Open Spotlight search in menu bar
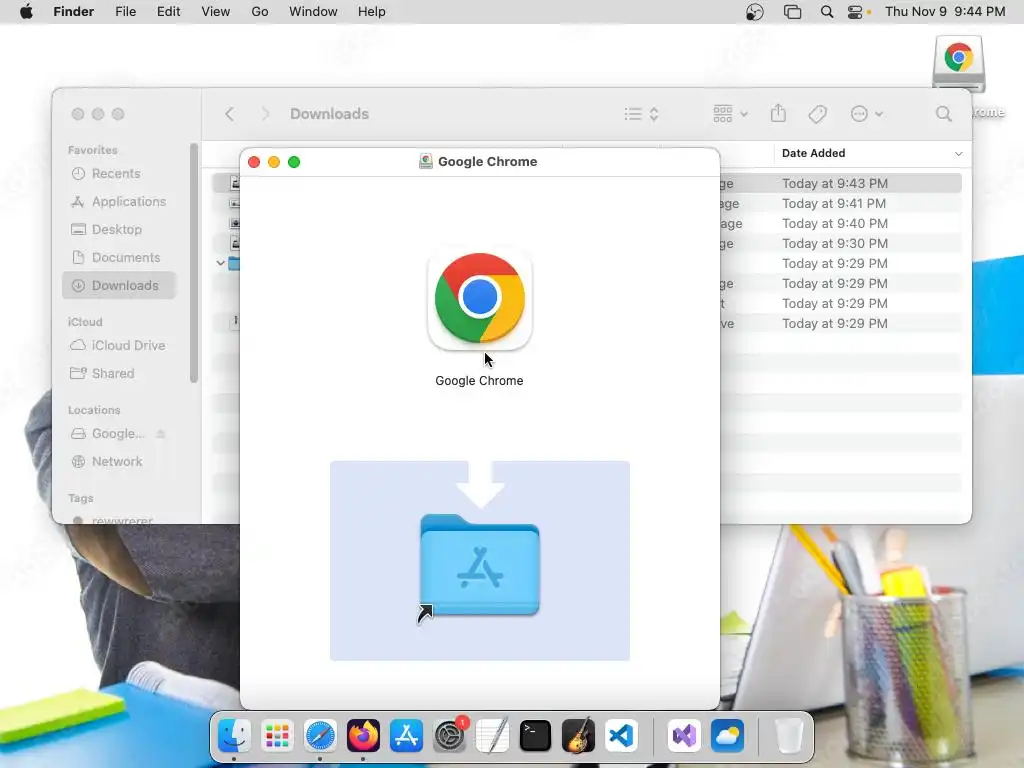Viewport: 1024px width, 768px height. point(827,12)
